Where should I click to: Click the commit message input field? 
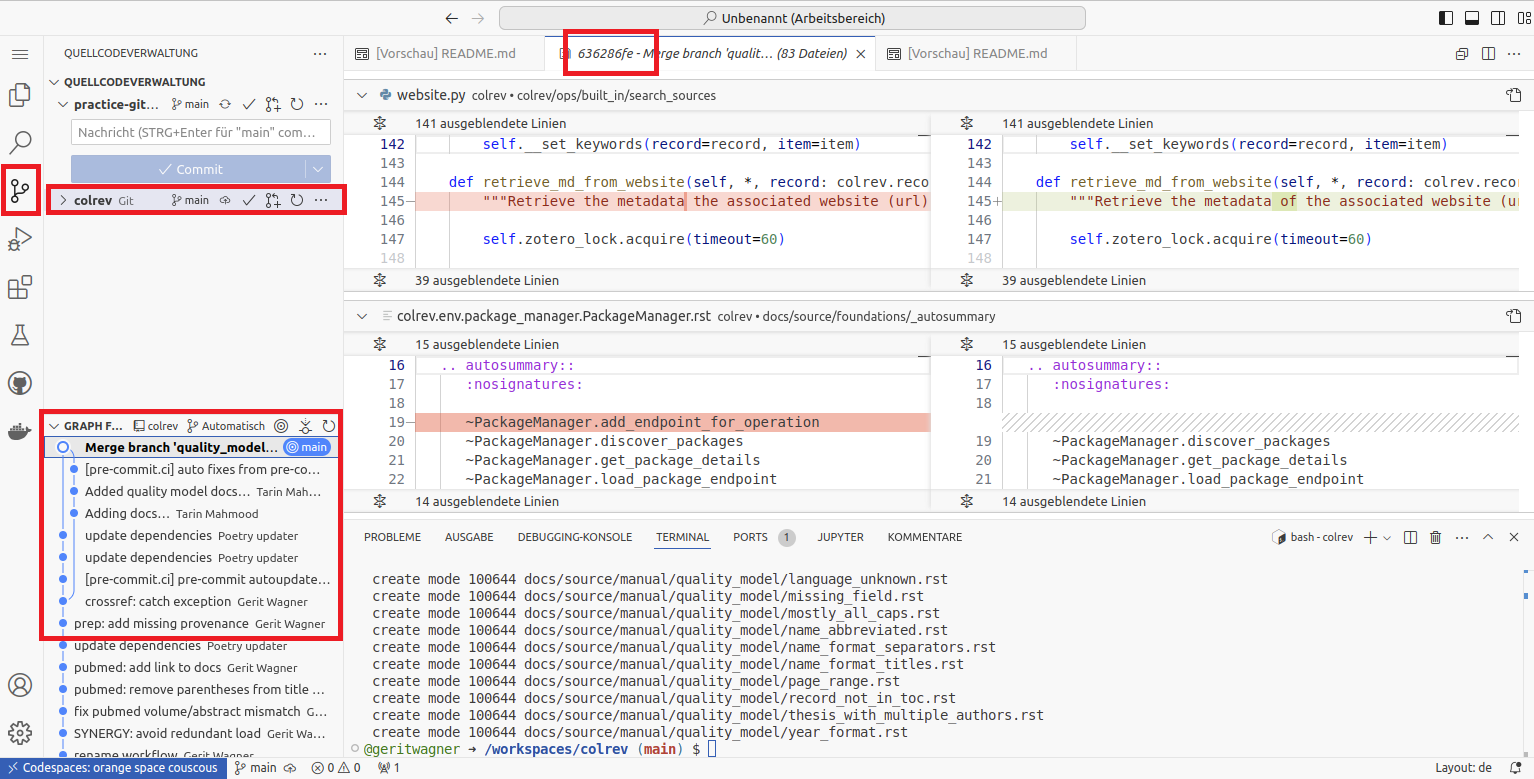[x=200, y=132]
